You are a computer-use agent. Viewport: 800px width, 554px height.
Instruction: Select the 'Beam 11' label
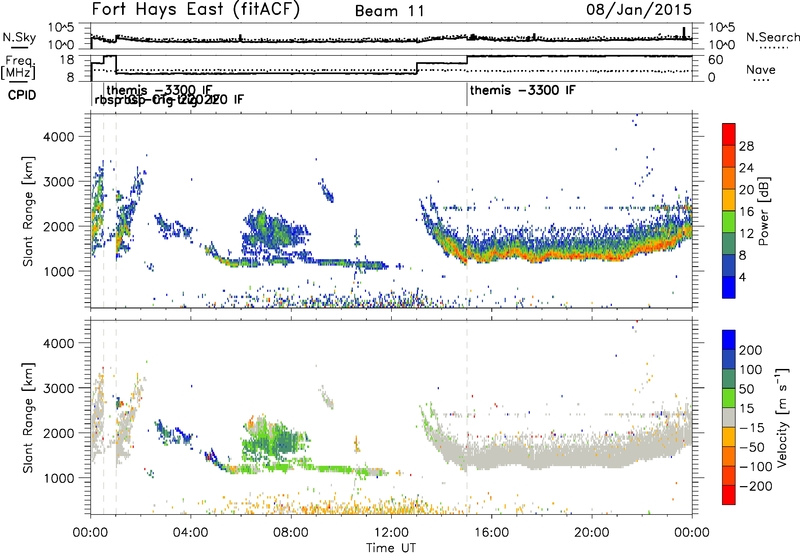click(x=390, y=11)
